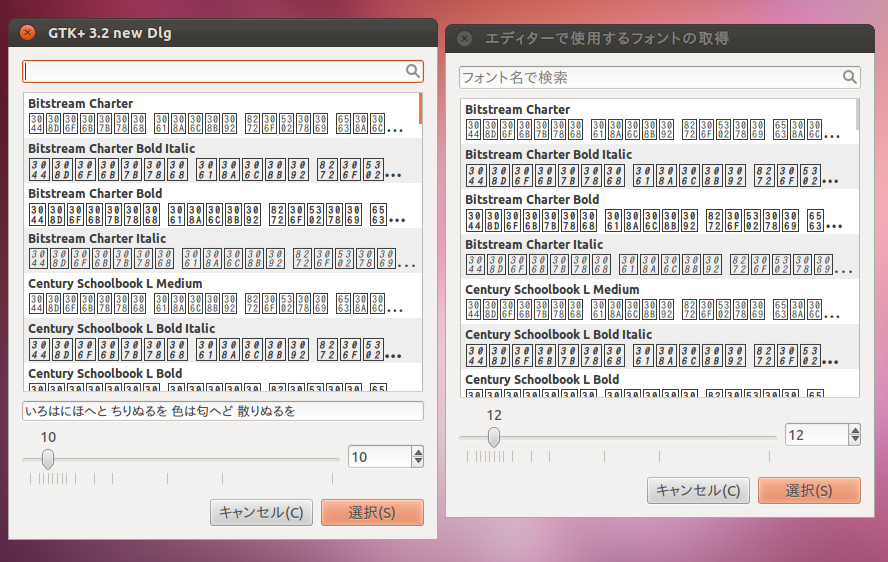Click the preview text field in left dialog
This screenshot has width=888, height=562.
[x=223, y=411]
